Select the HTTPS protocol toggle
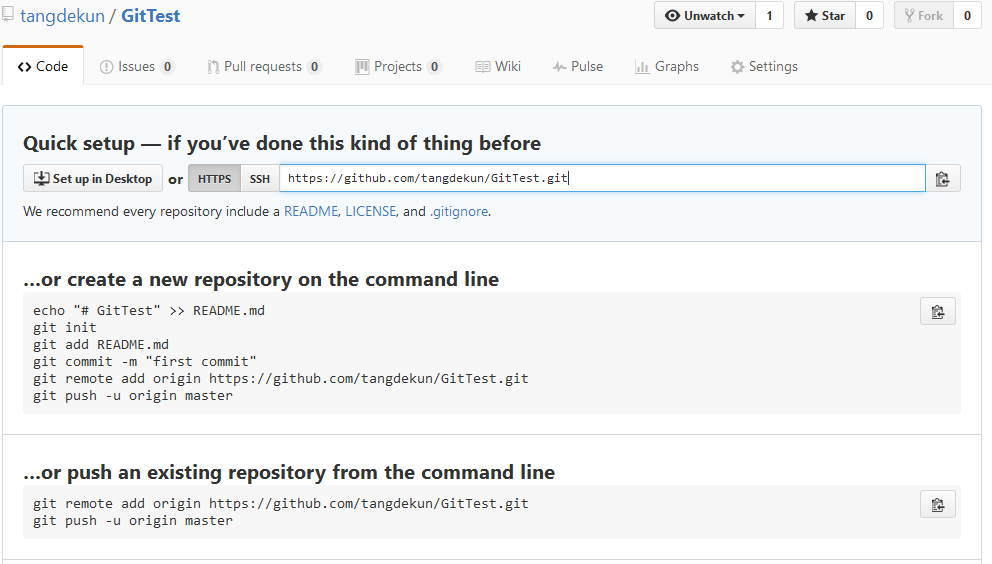Viewport: 992px width, 564px height. tap(214, 179)
